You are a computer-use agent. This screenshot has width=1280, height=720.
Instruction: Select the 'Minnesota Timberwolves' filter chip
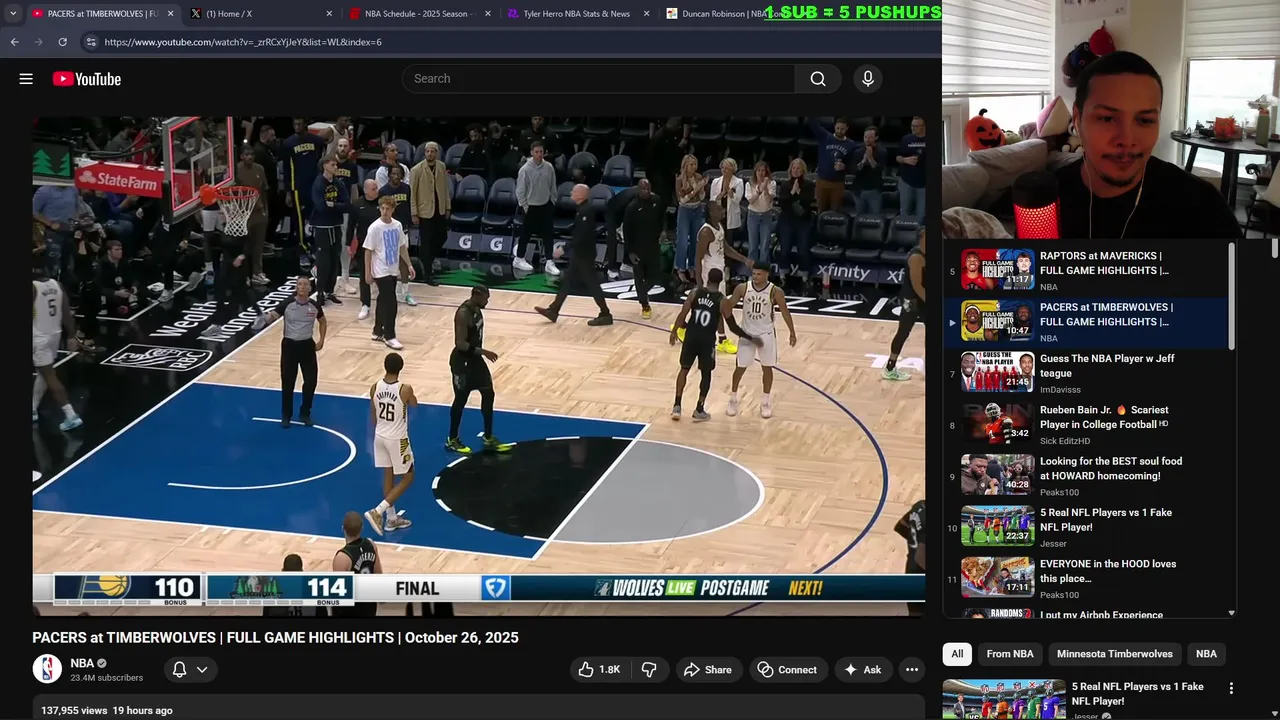click(x=1114, y=654)
